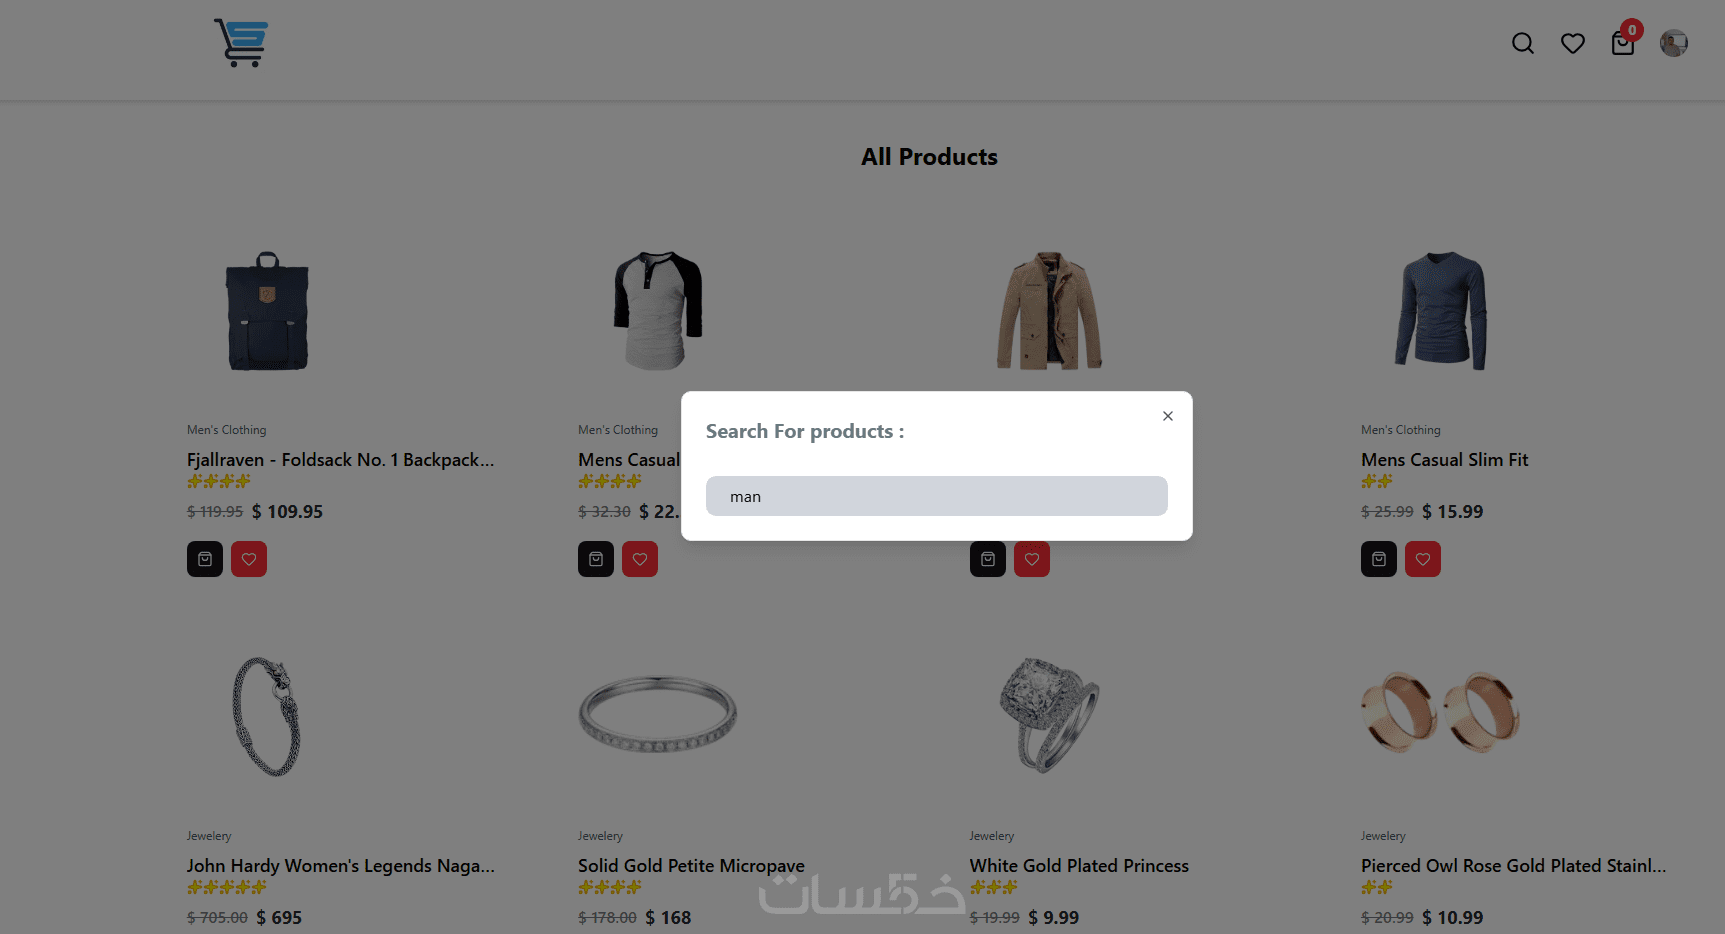
Task: Click the Solid Gold Petite Micropave ring image
Action: [658, 713]
